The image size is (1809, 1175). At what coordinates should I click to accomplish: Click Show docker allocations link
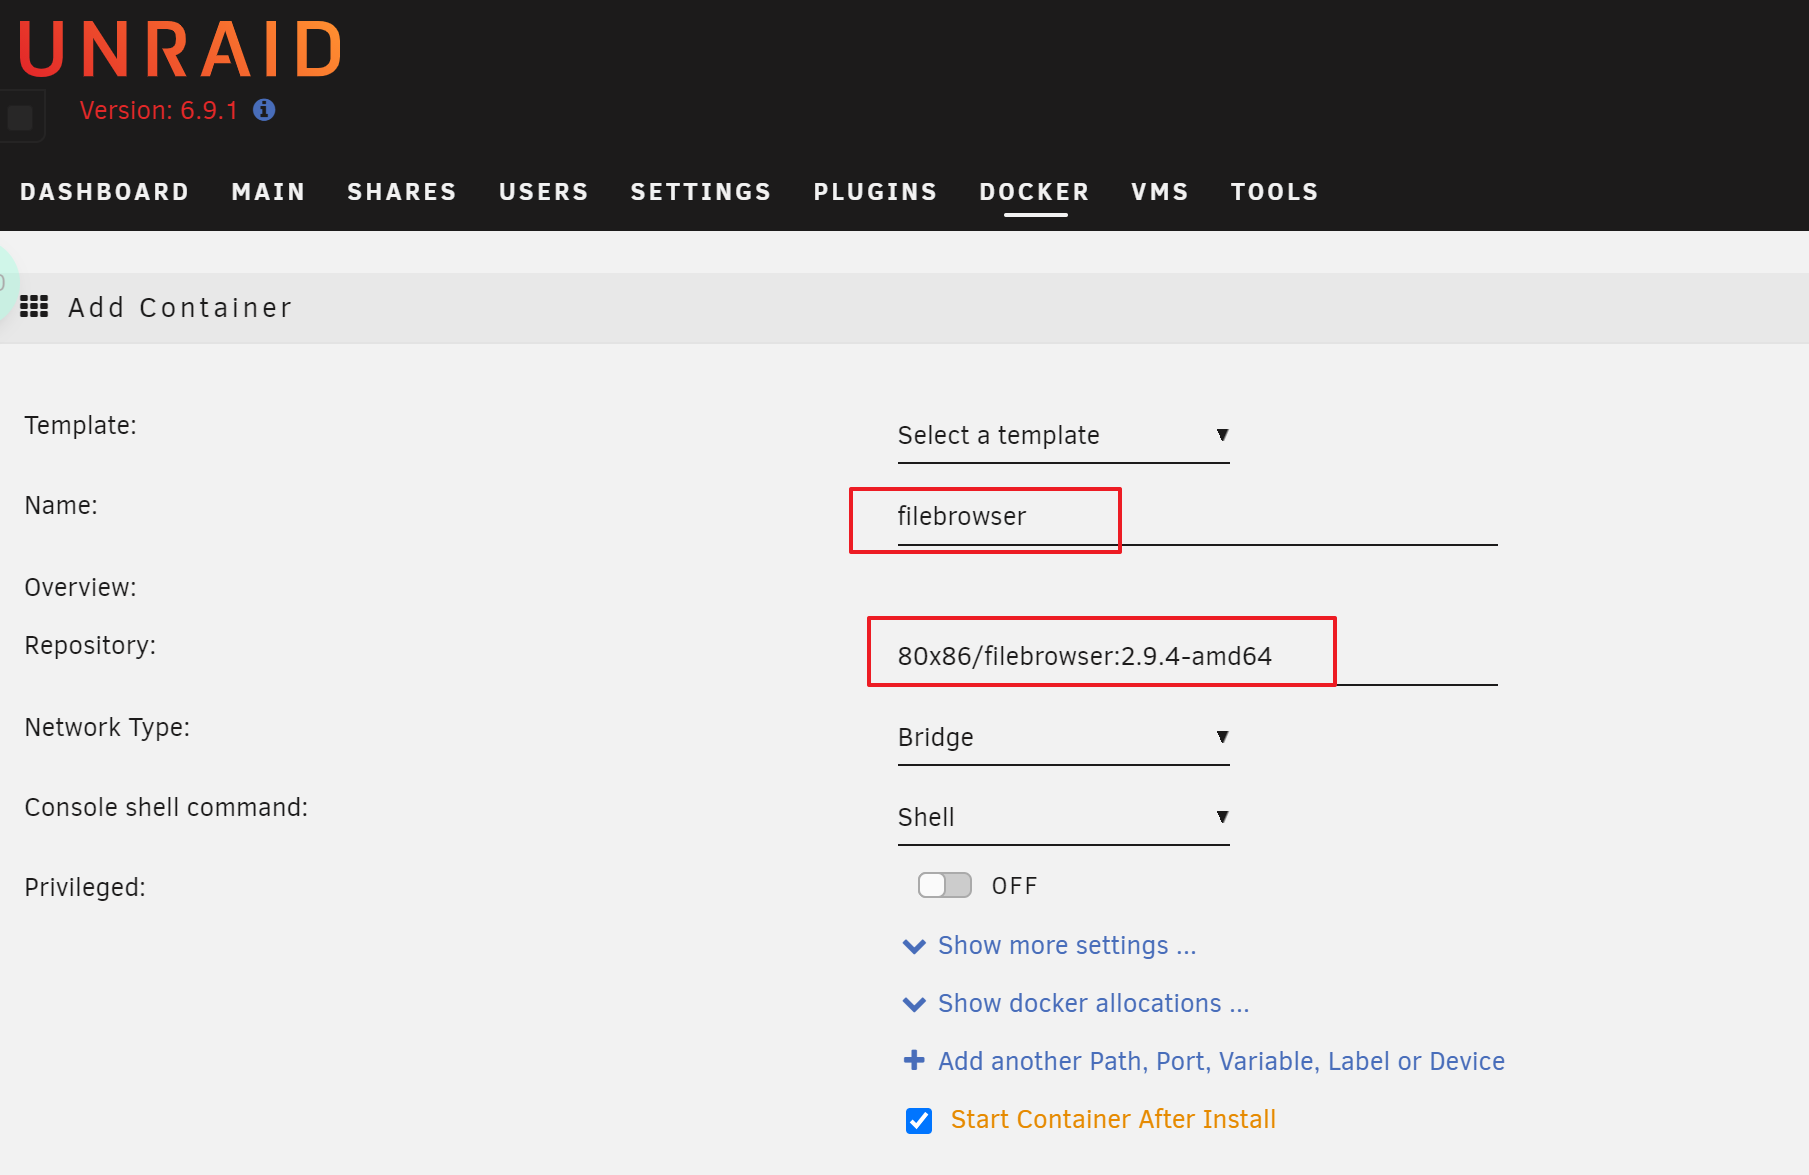point(1094,1004)
